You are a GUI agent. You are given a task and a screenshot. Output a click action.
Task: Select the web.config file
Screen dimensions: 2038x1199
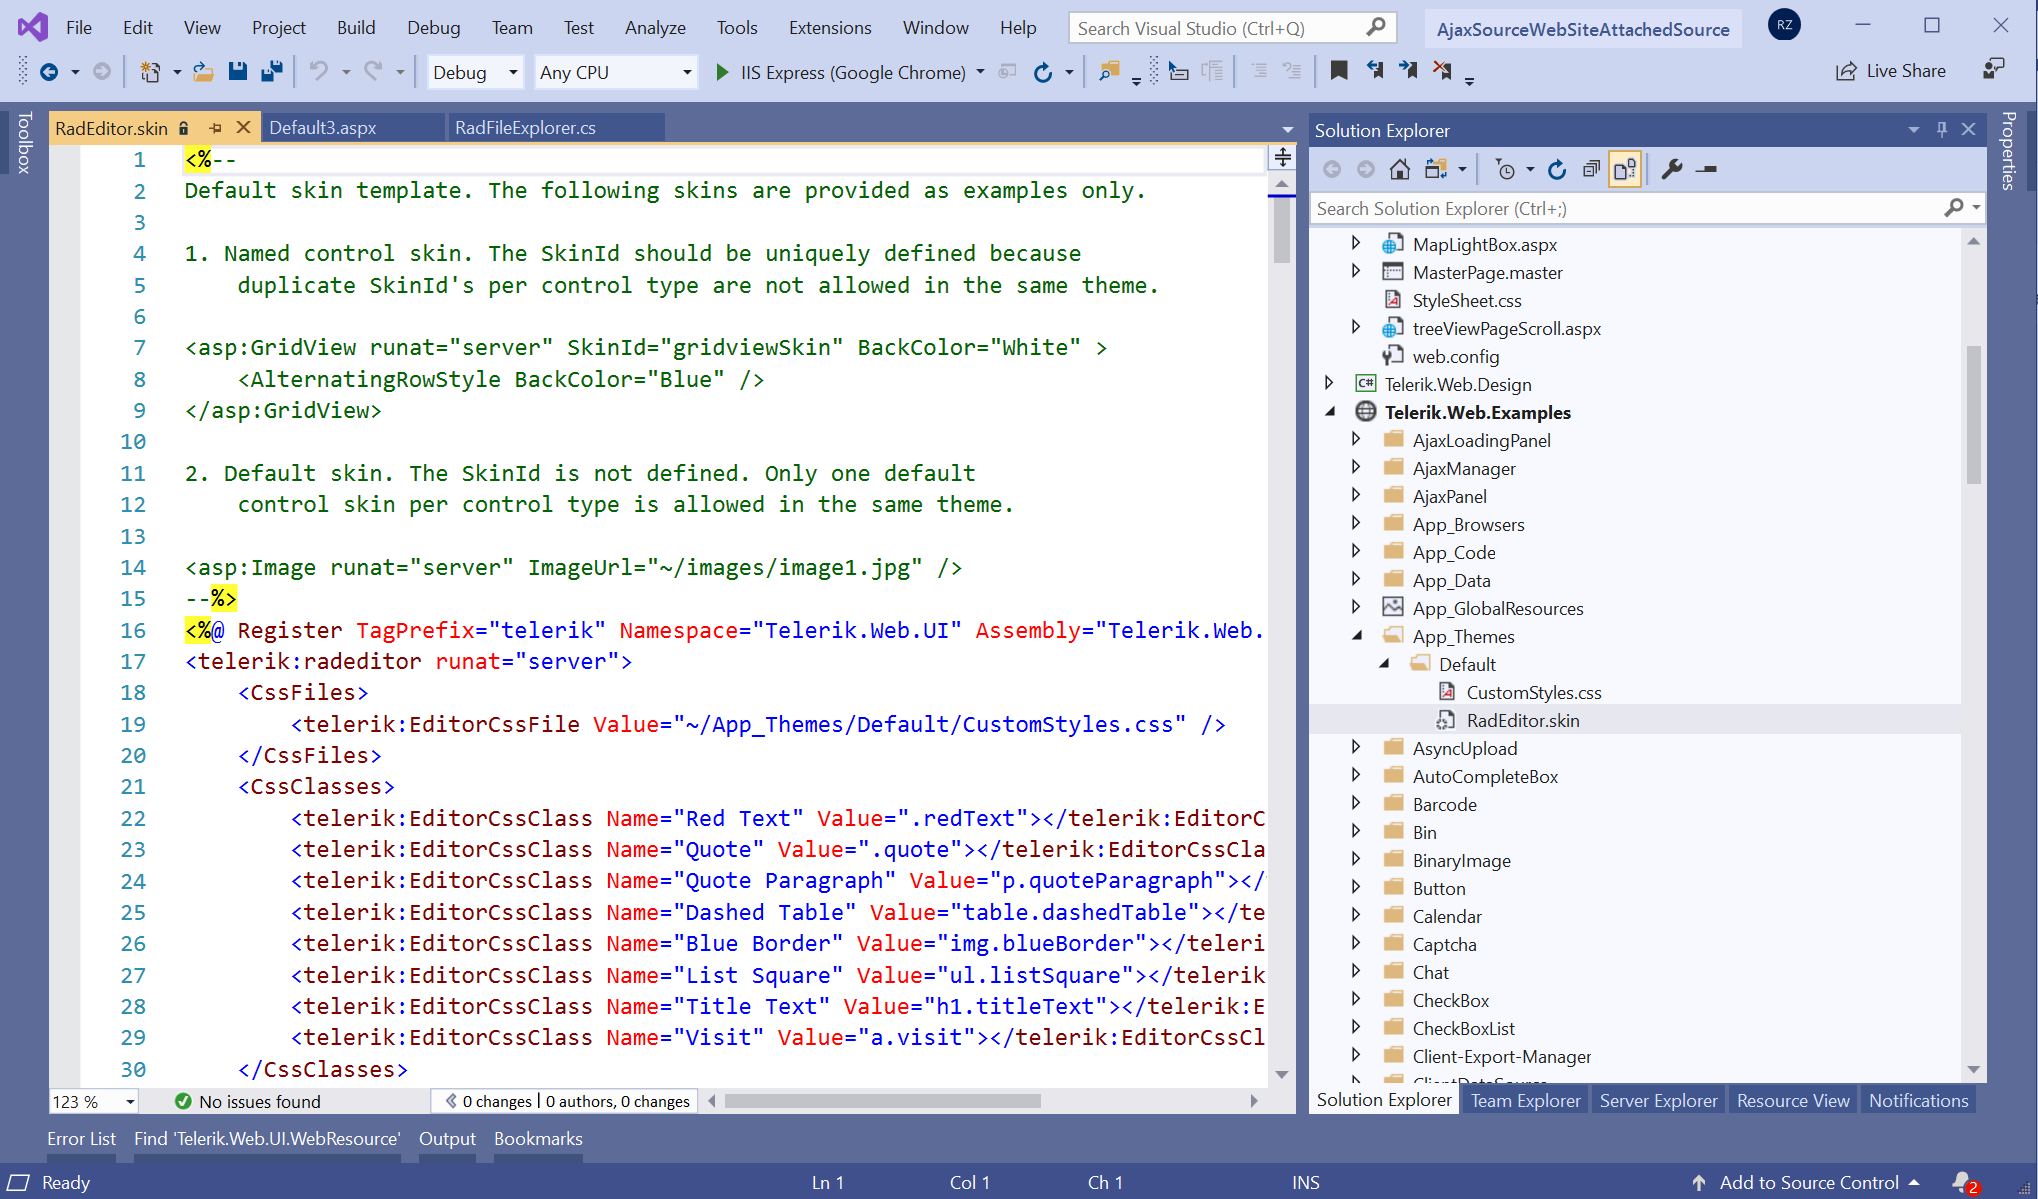click(1454, 356)
